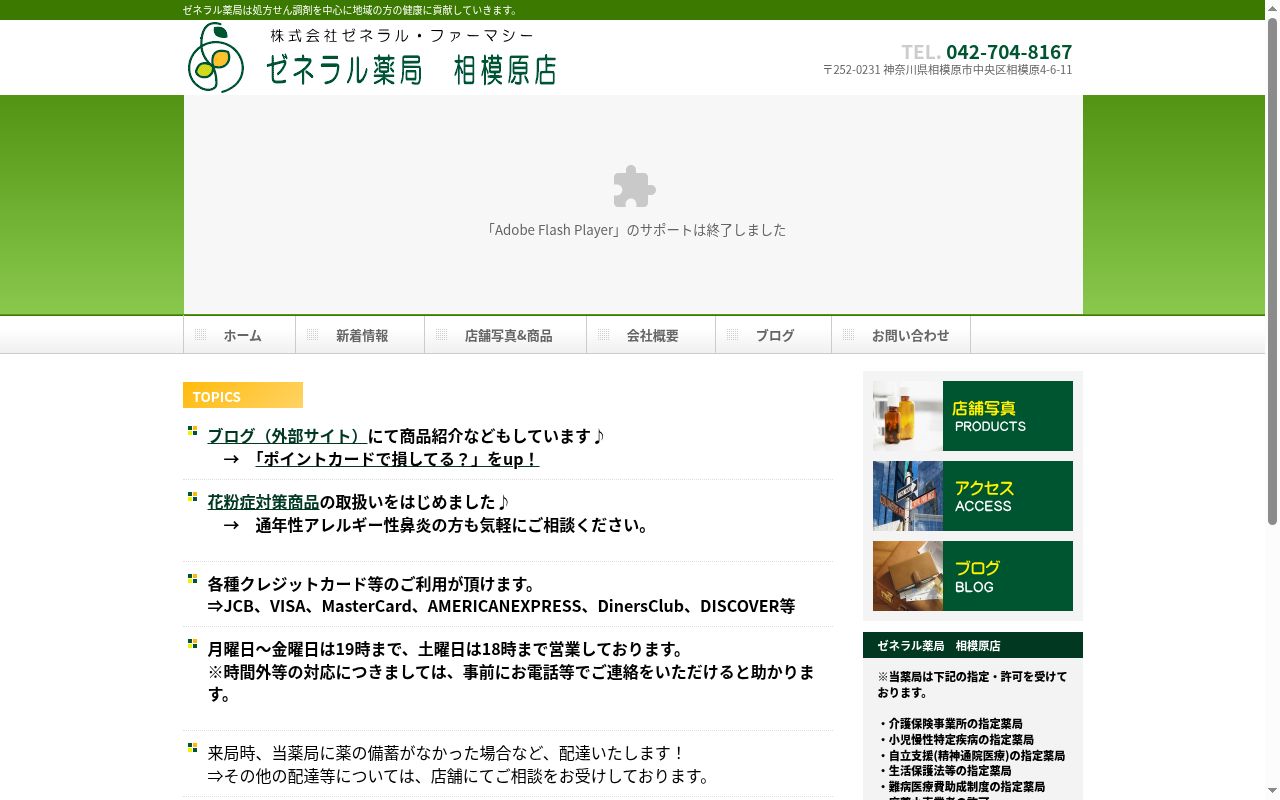The height and width of the screenshot is (800, 1280).
Task: Open the ホーム menu item
Action: (x=240, y=335)
